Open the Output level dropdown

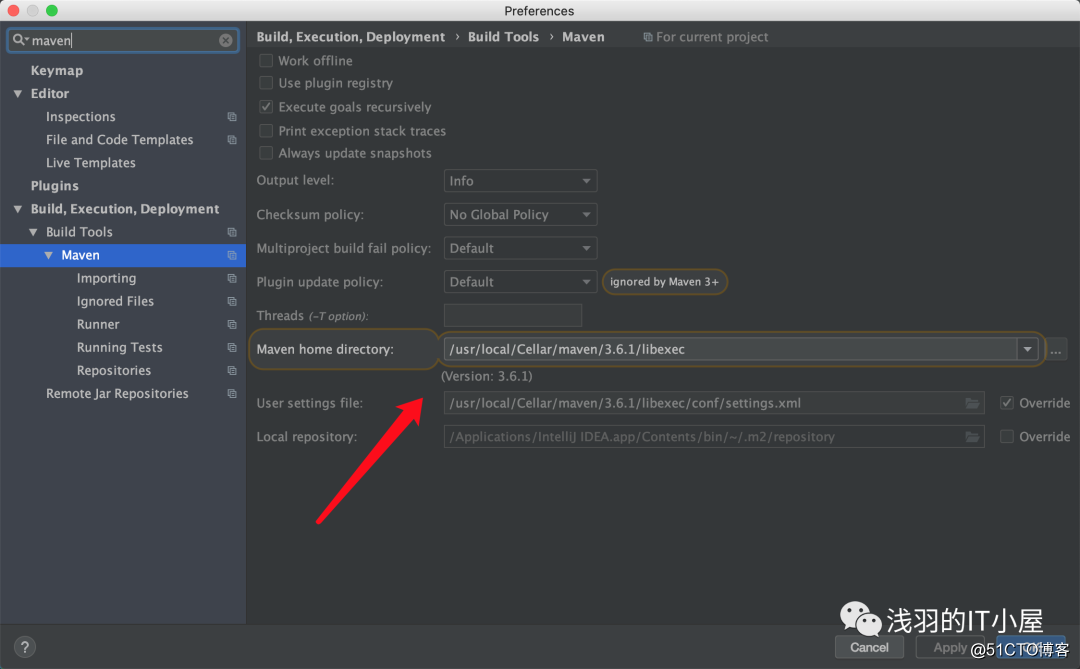(x=519, y=180)
